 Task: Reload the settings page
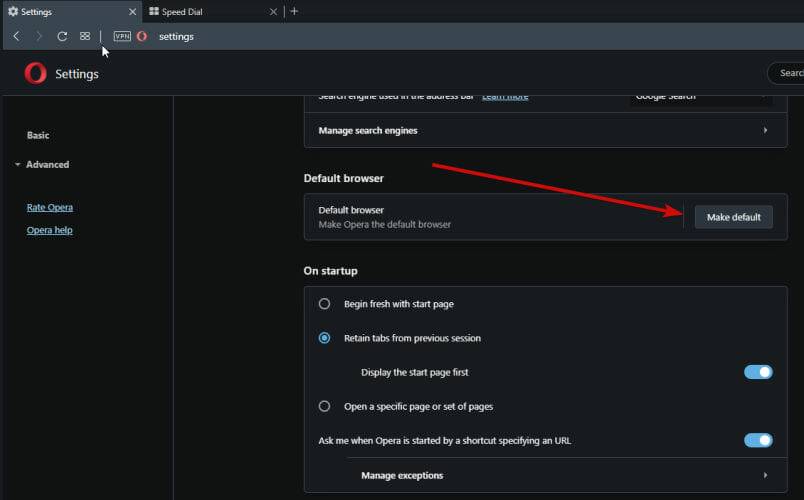[x=62, y=36]
